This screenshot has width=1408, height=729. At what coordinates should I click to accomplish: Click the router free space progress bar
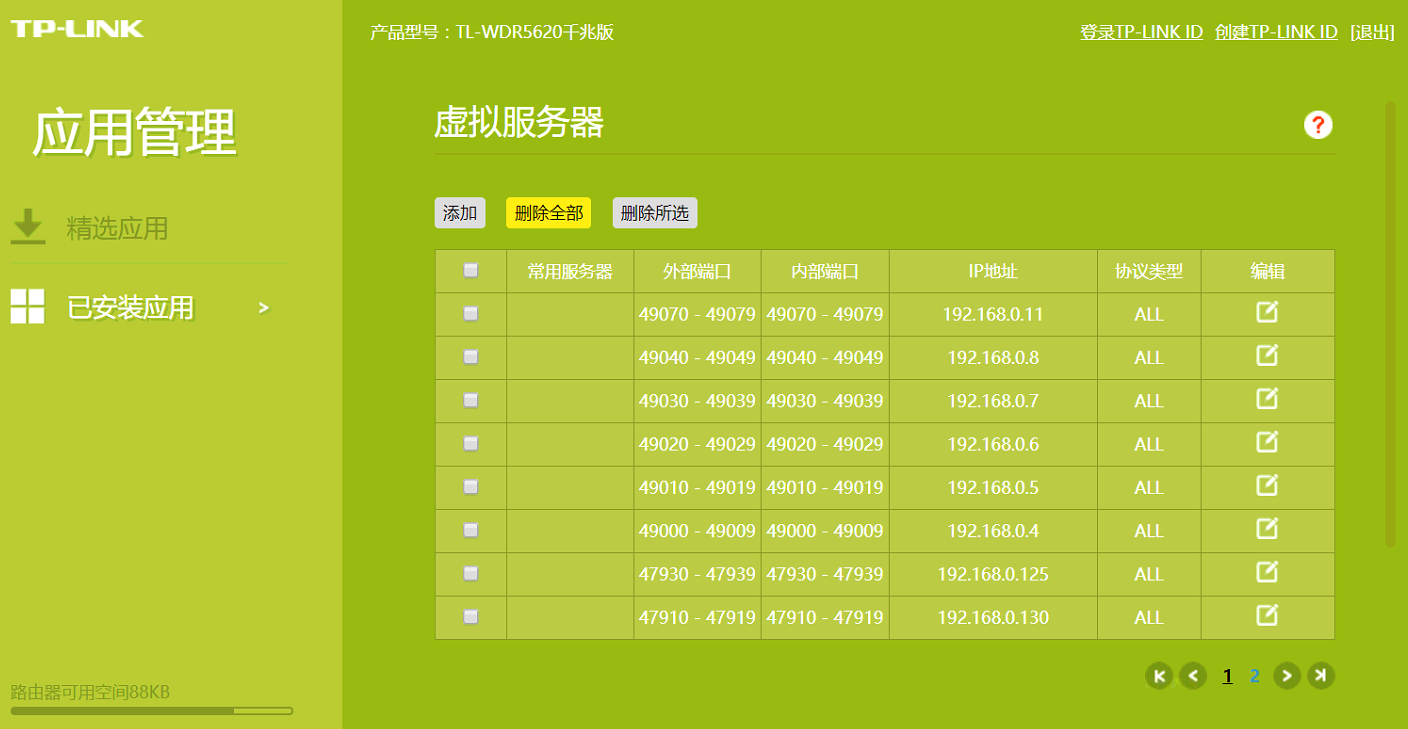tap(152, 711)
